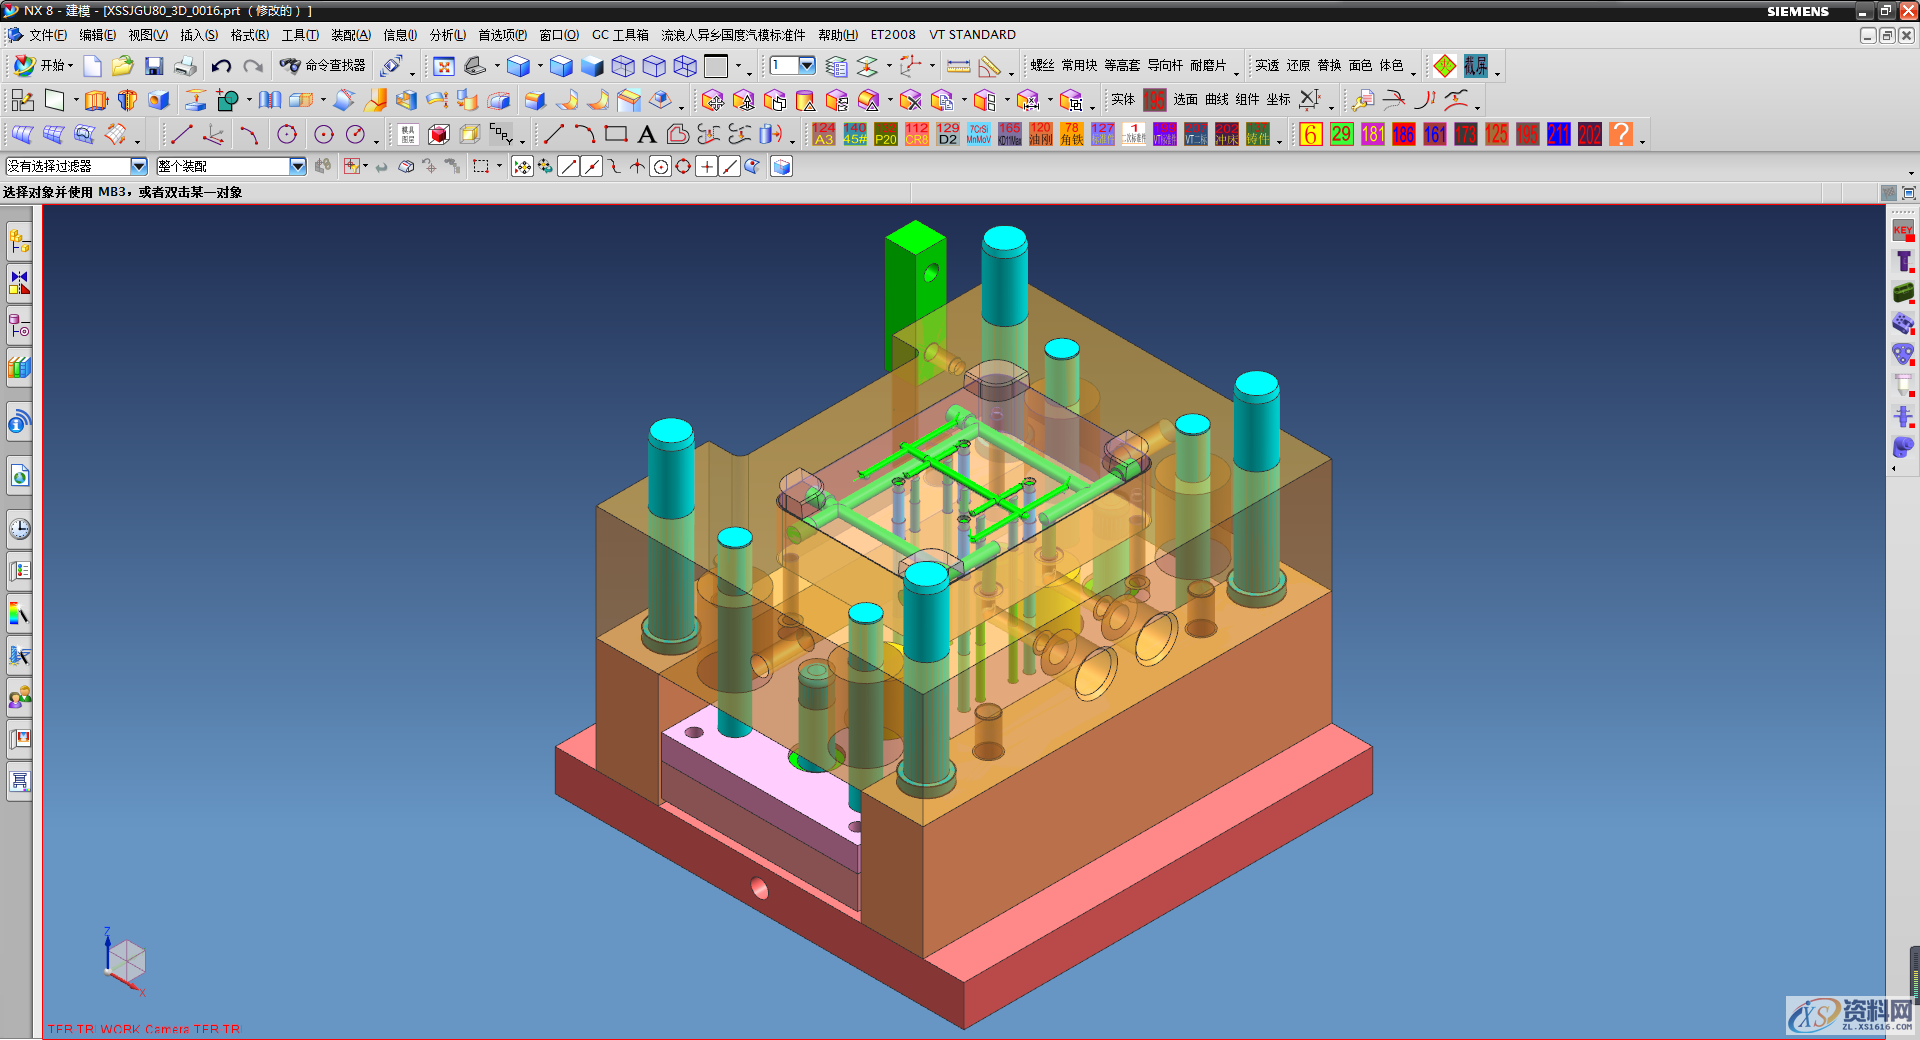Open the History clock panel in sidebar
The image size is (1920, 1040).
pos(19,528)
